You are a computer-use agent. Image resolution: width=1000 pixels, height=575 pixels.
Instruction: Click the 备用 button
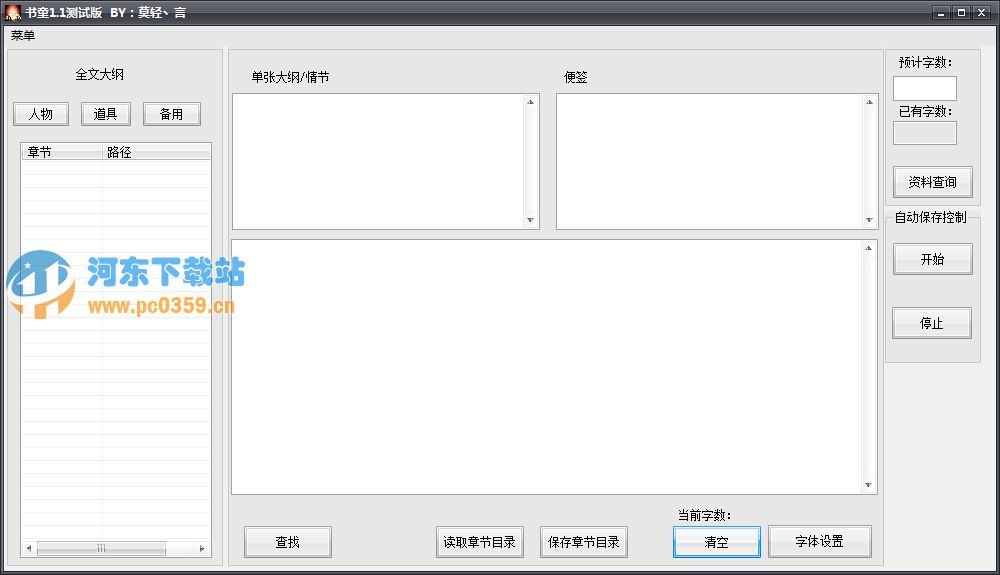(172, 114)
